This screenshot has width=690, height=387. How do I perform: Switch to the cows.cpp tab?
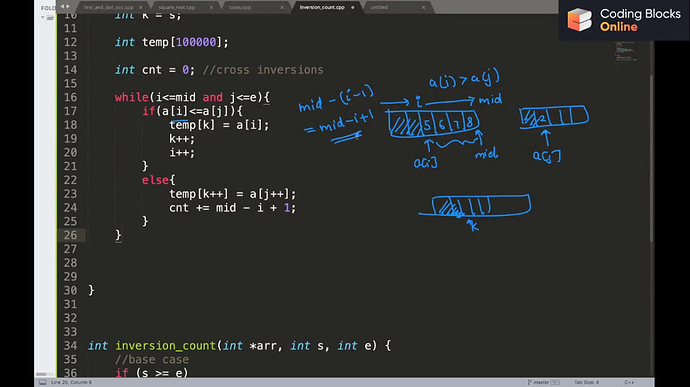tap(240, 7)
